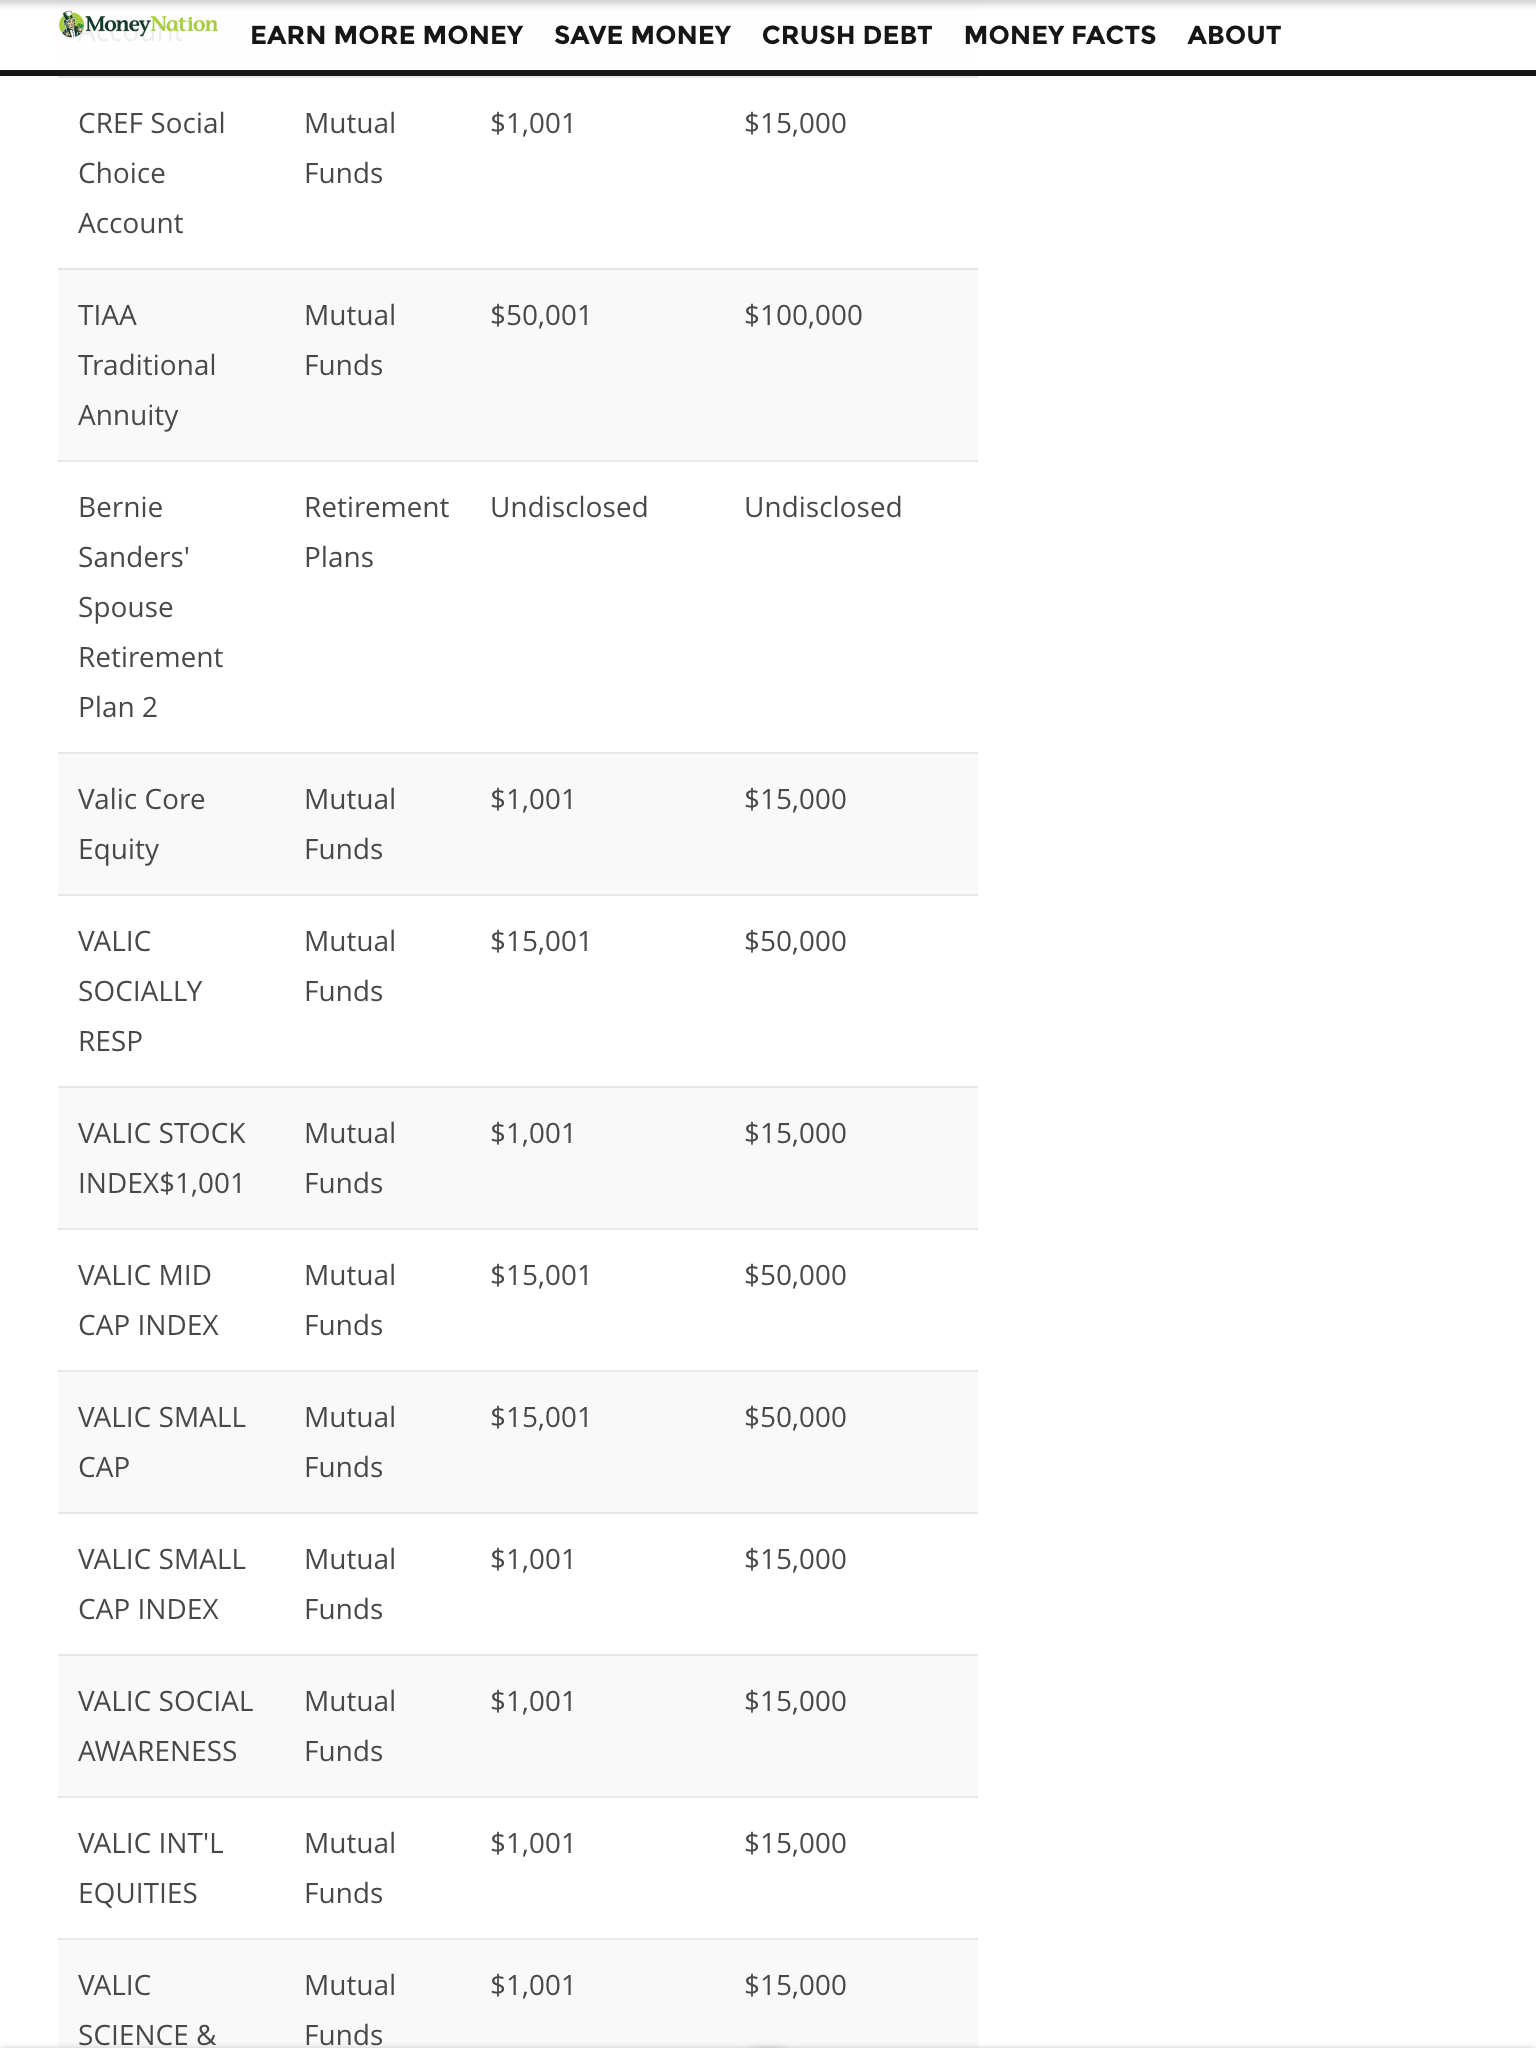Screen dimensions: 1536x2048
Task: Select the VALIC SOCIAL AWARENESS entry
Action: (165, 1726)
